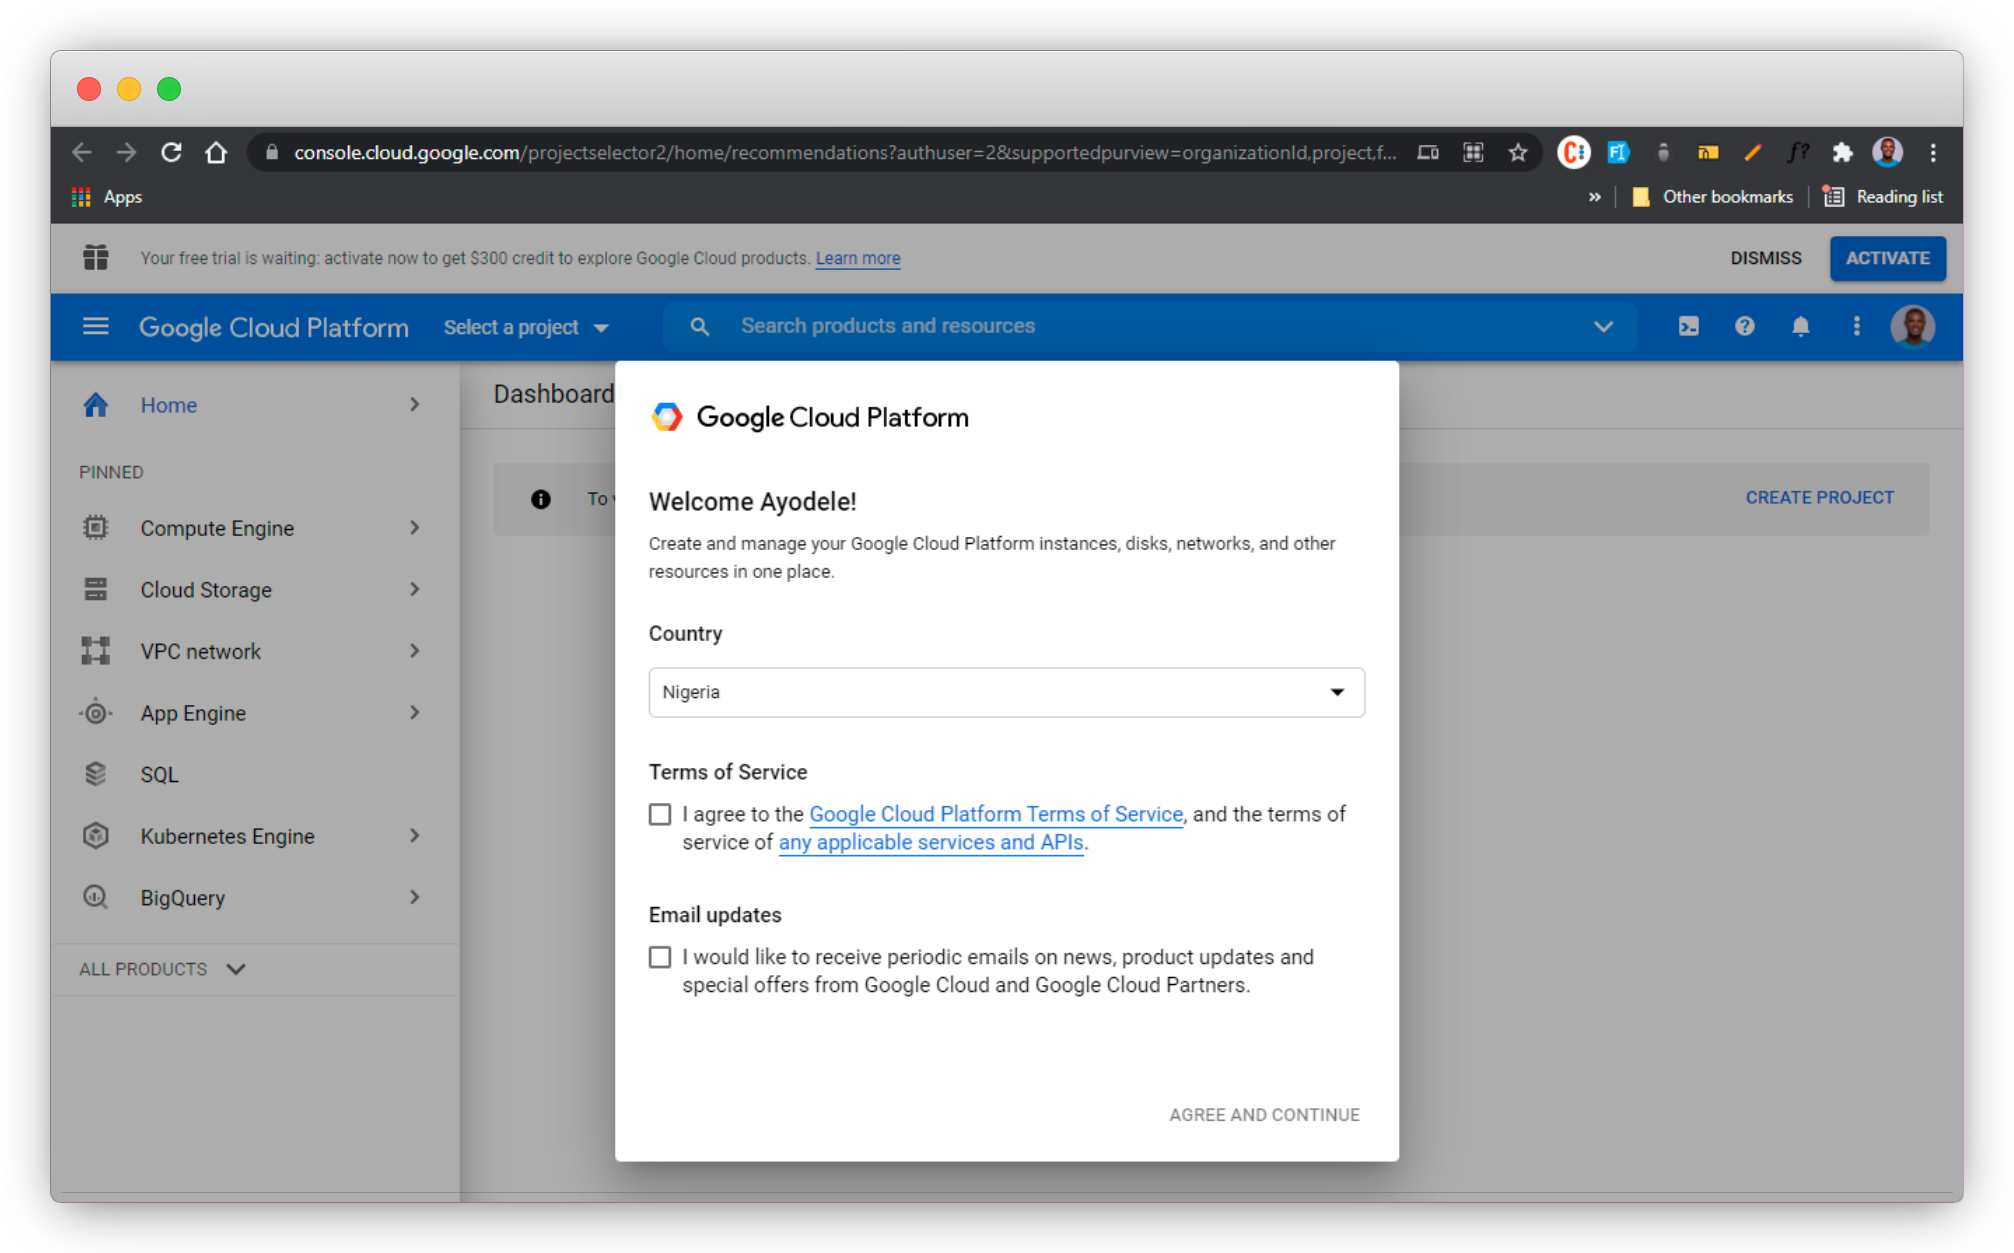Screen dimensions: 2014x1253
Task: Open the Help question mark icon
Action: tap(1745, 326)
